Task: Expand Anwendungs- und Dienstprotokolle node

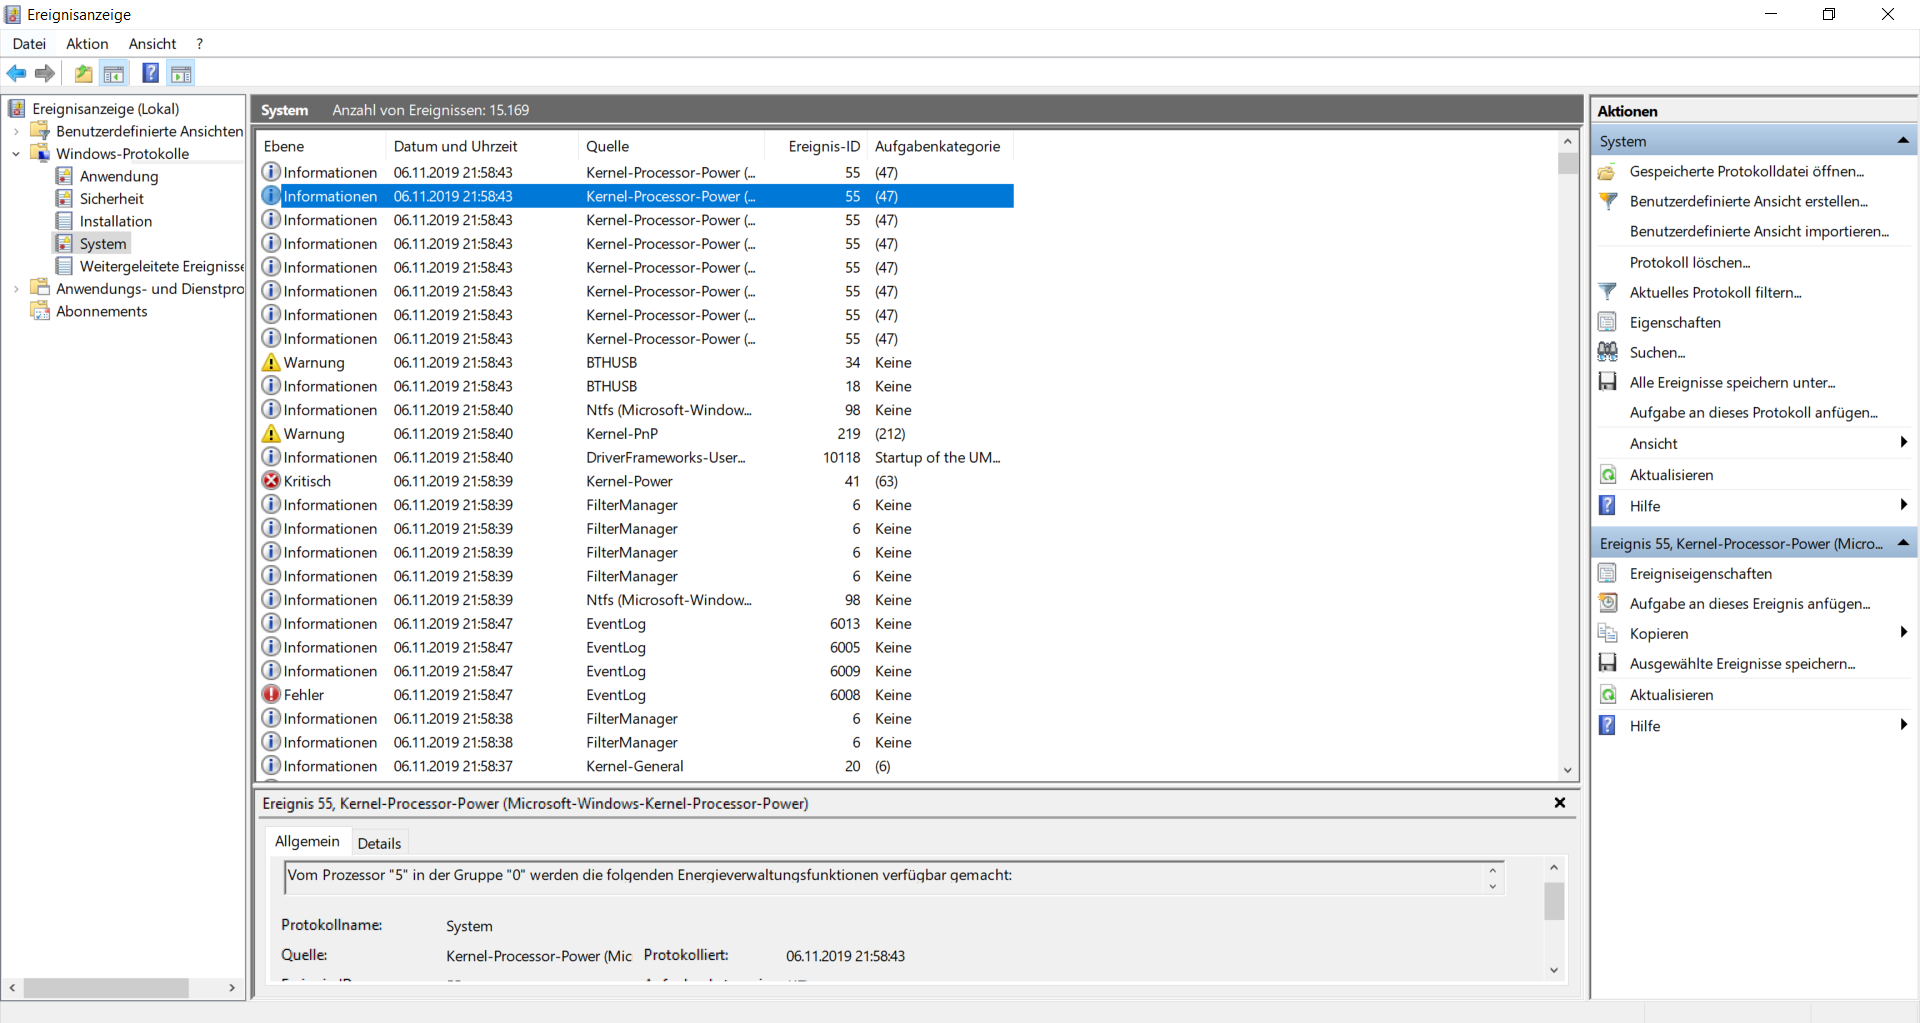Action: click(x=16, y=289)
